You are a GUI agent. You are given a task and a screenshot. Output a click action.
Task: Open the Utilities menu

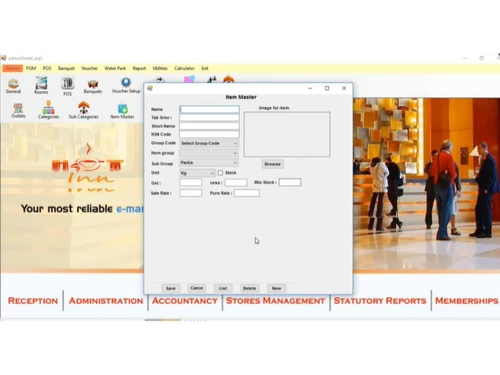[160, 68]
